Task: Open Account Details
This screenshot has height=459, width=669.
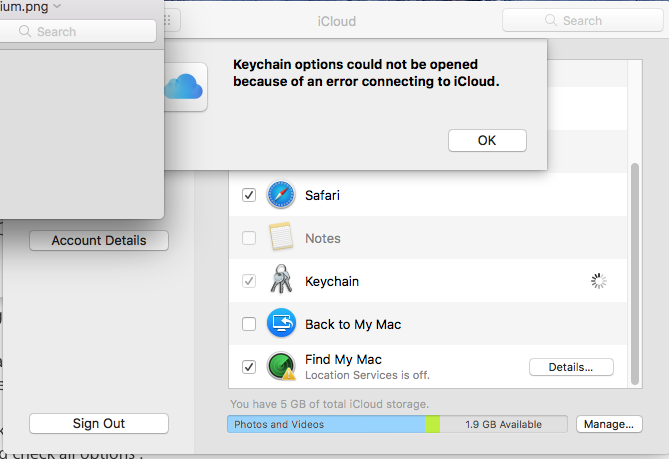Action: pos(99,241)
